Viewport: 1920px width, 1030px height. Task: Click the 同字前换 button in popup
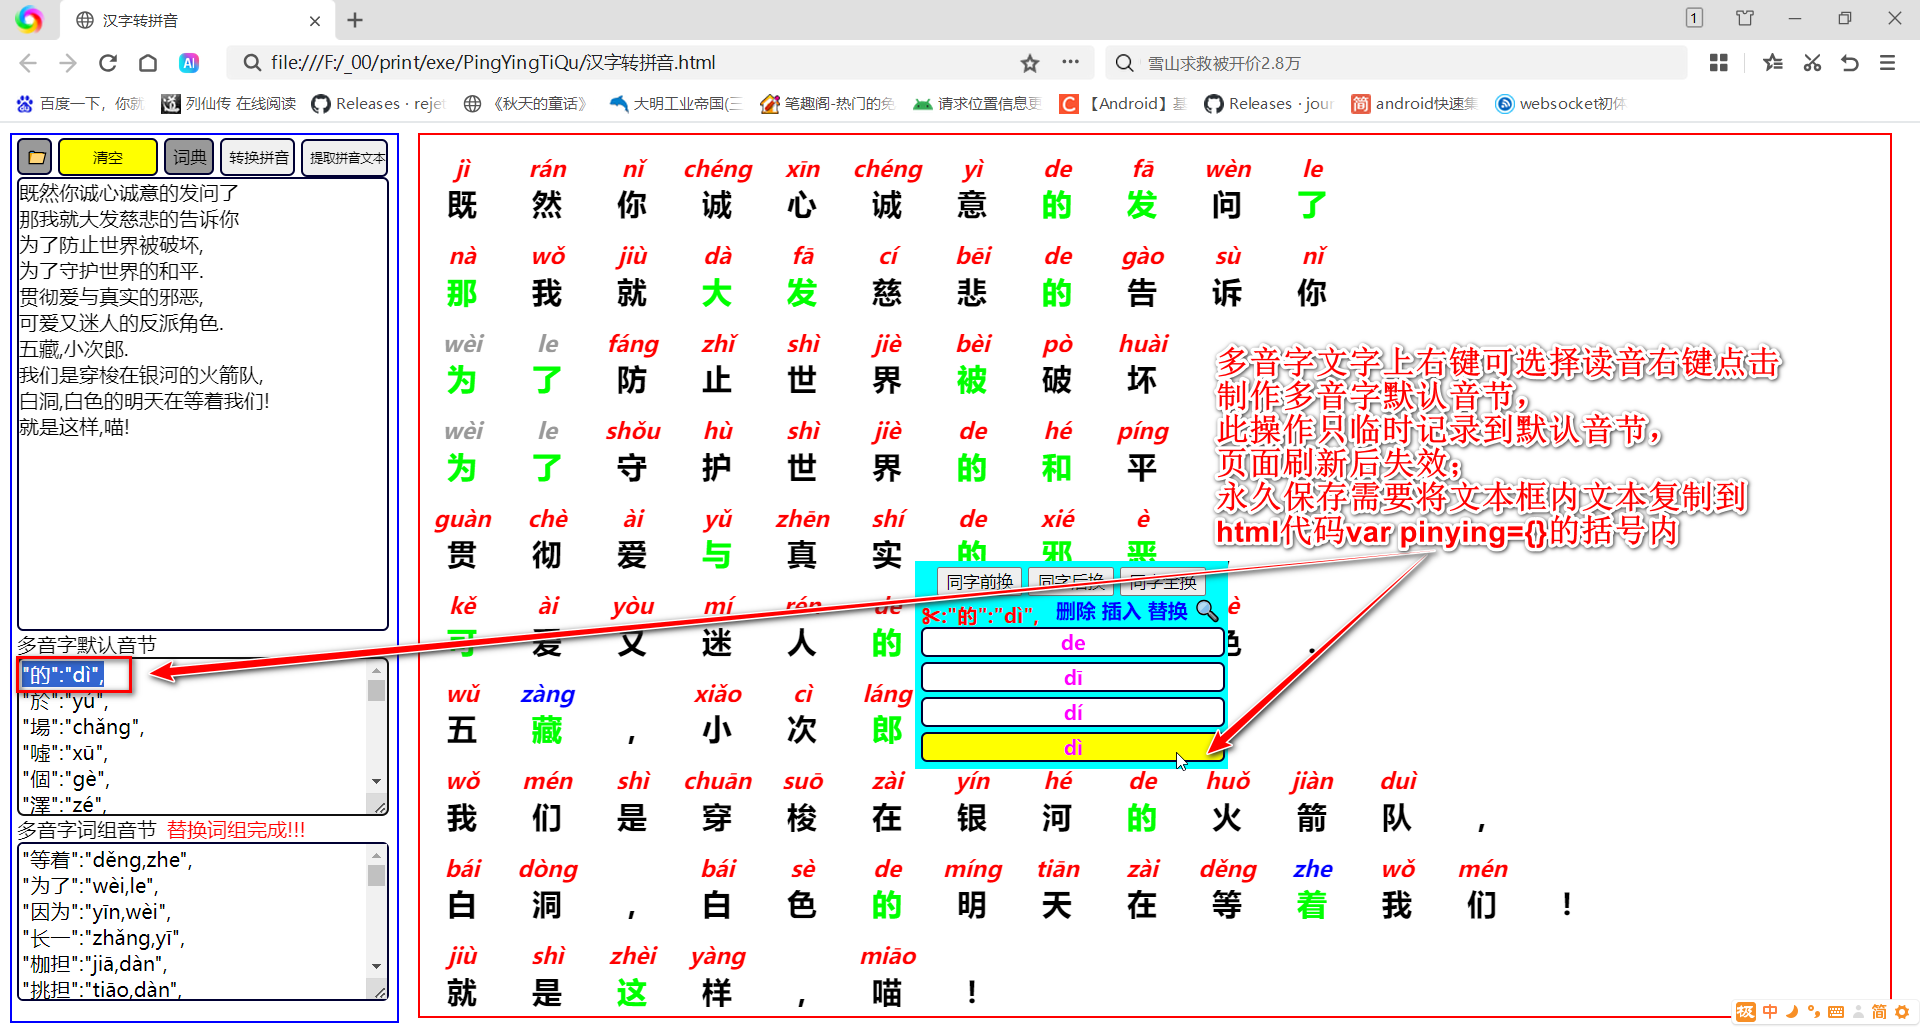pyautogui.click(x=979, y=582)
